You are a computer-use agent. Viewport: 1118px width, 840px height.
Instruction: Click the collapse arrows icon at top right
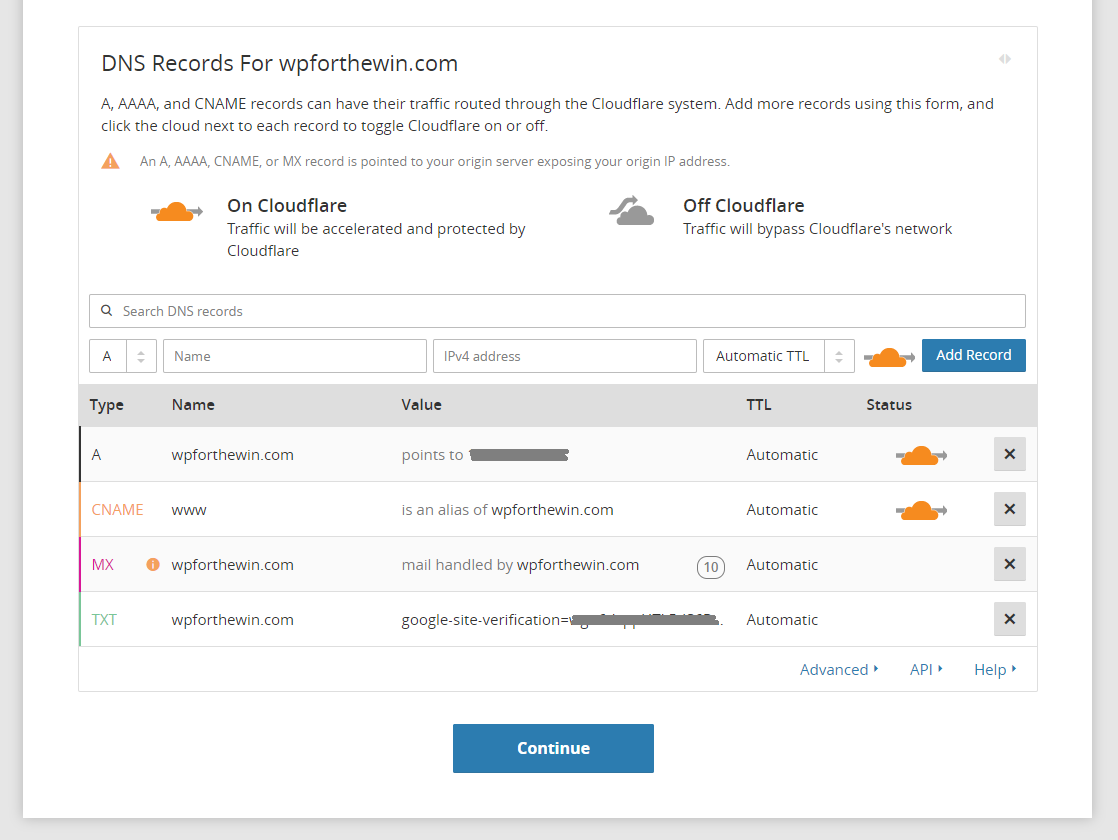point(1004,59)
